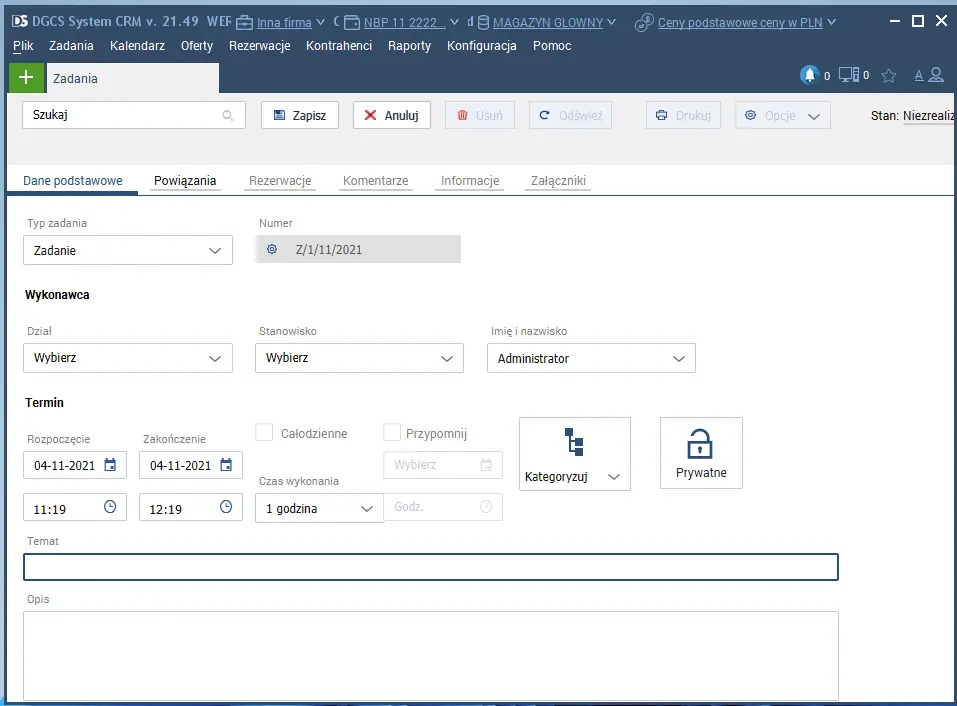Click the Odśwież refresh button
The width and height of the screenshot is (957, 706).
571,115
